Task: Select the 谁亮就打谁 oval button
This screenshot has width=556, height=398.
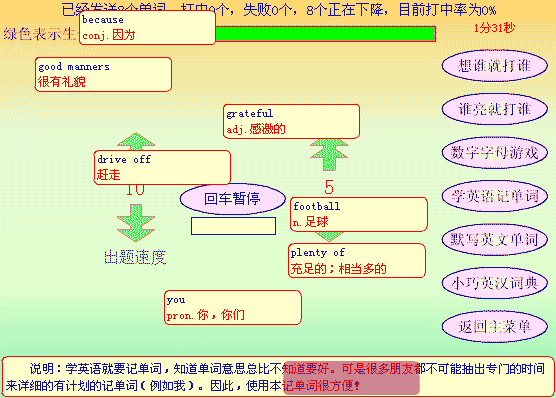Action: pyautogui.click(x=495, y=109)
